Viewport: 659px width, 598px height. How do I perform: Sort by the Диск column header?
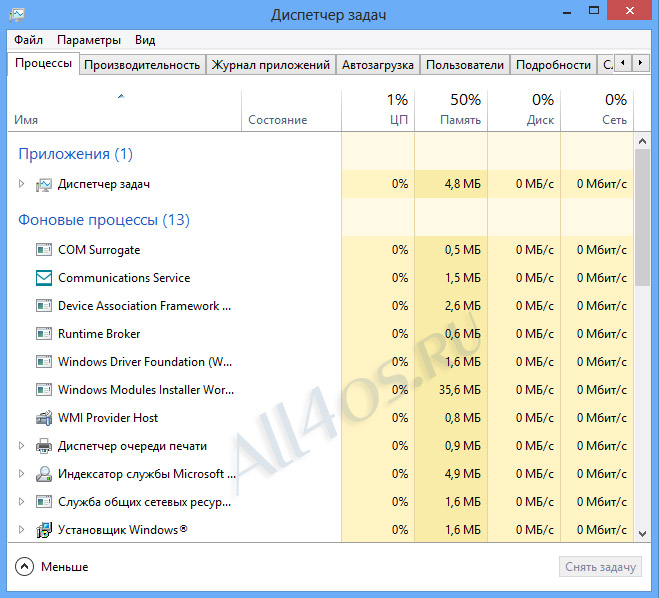[x=524, y=111]
